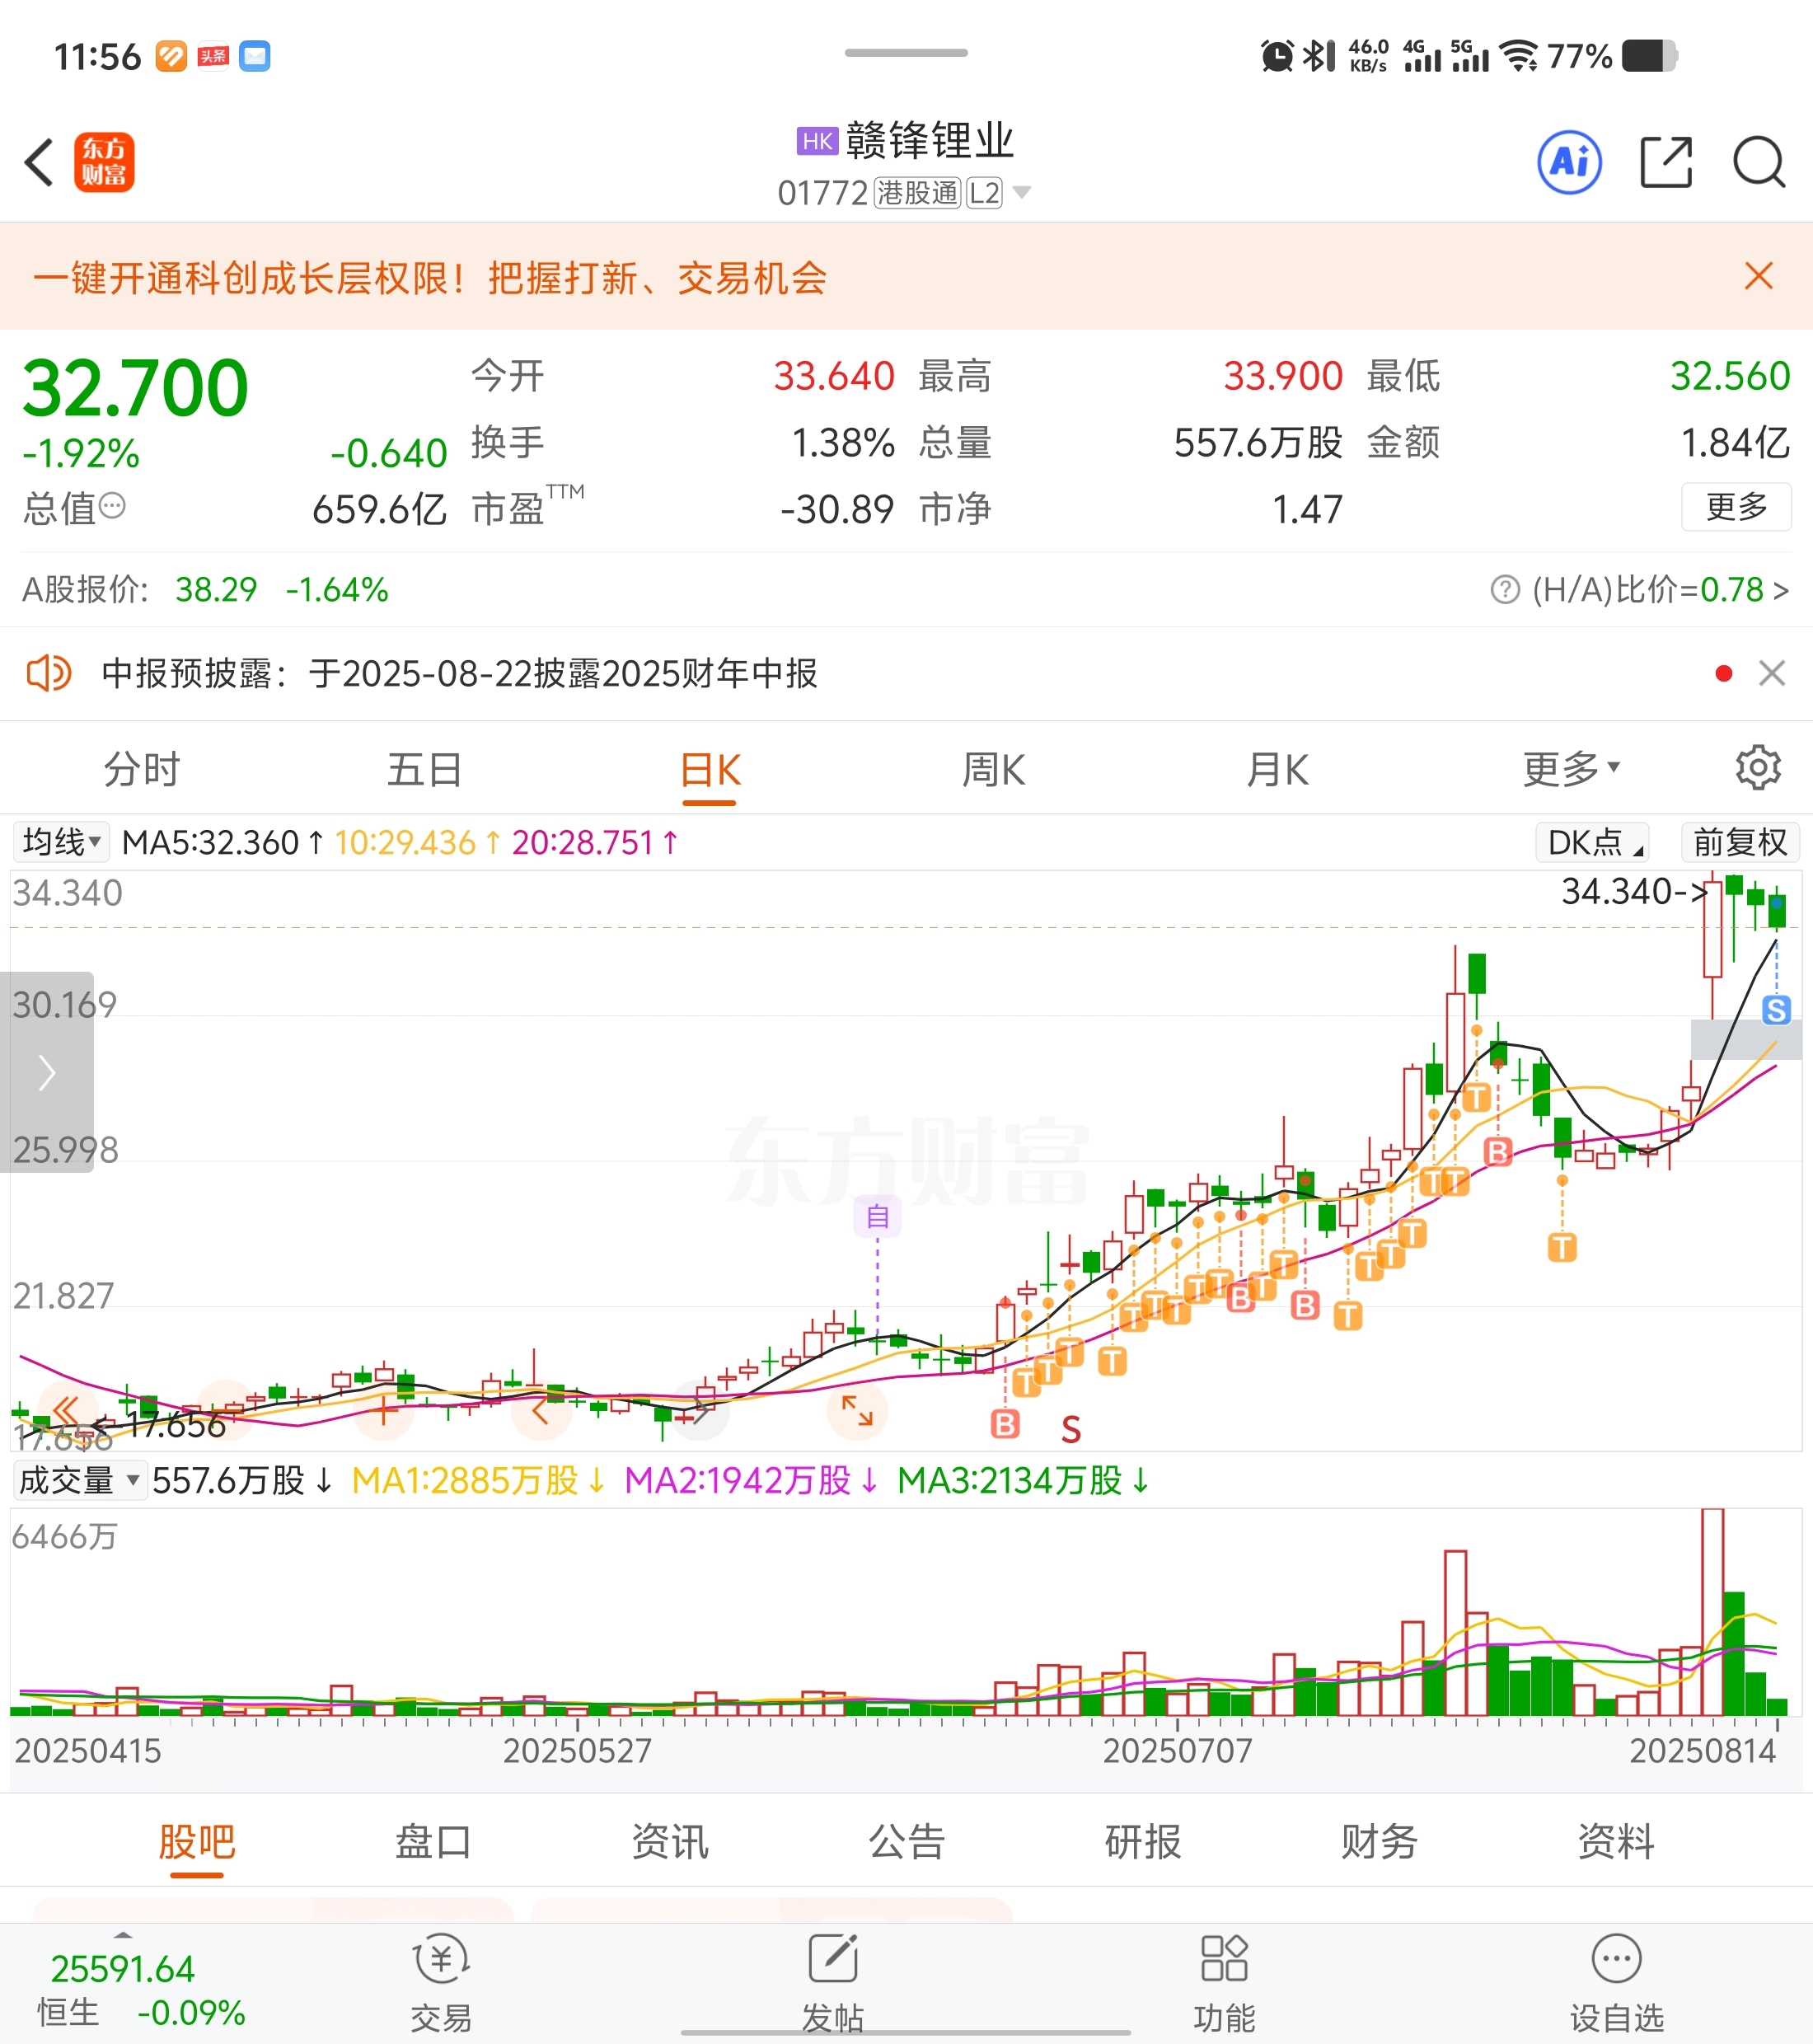Open the Ai assistant icon
Image resolution: width=1813 pixels, height=2044 pixels.
coord(1569,162)
